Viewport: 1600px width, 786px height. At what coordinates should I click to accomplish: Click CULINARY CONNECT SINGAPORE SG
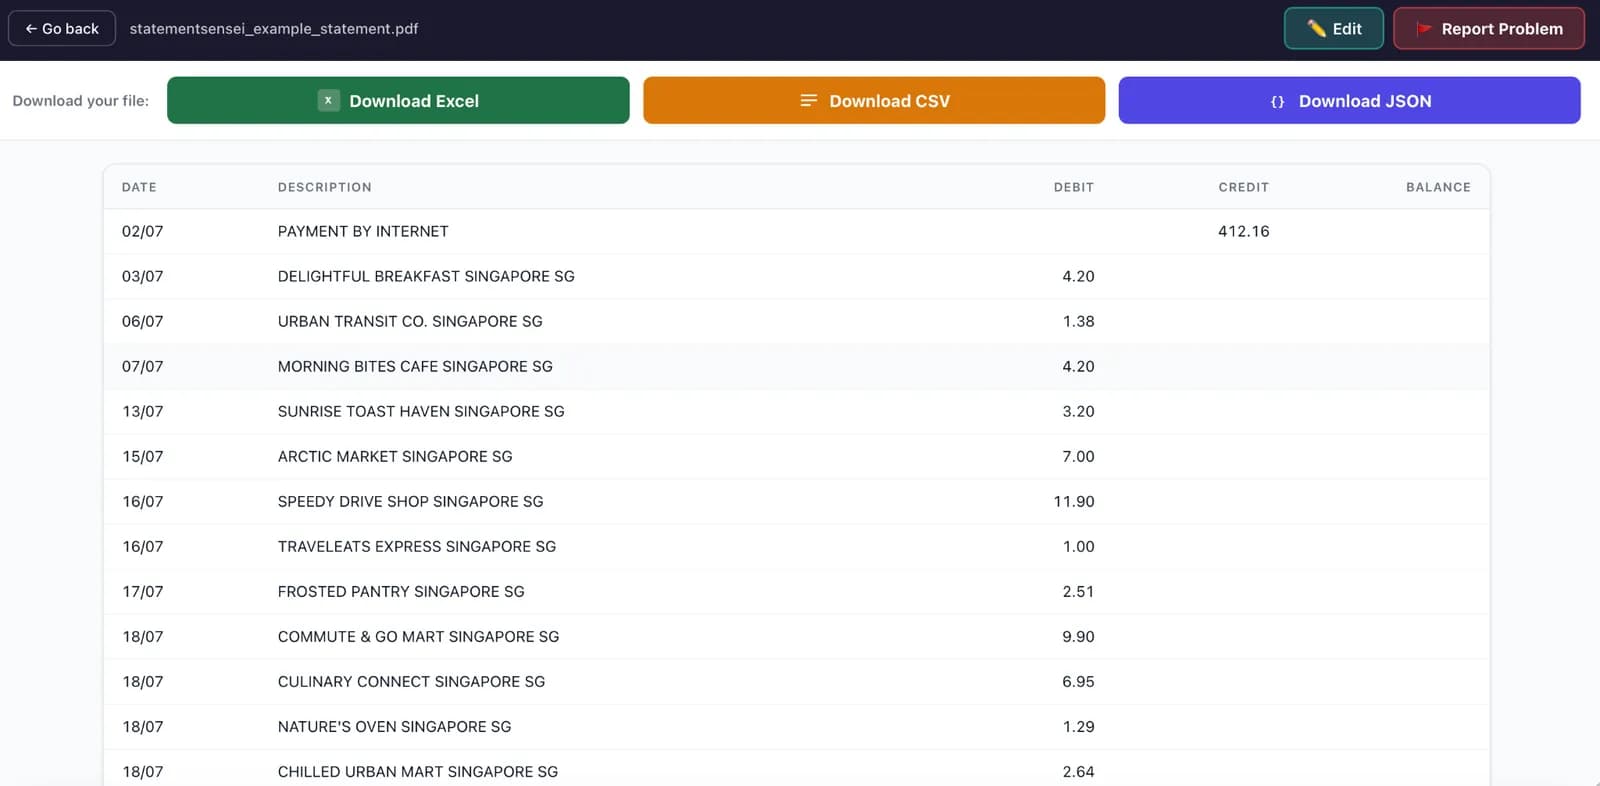click(412, 681)
